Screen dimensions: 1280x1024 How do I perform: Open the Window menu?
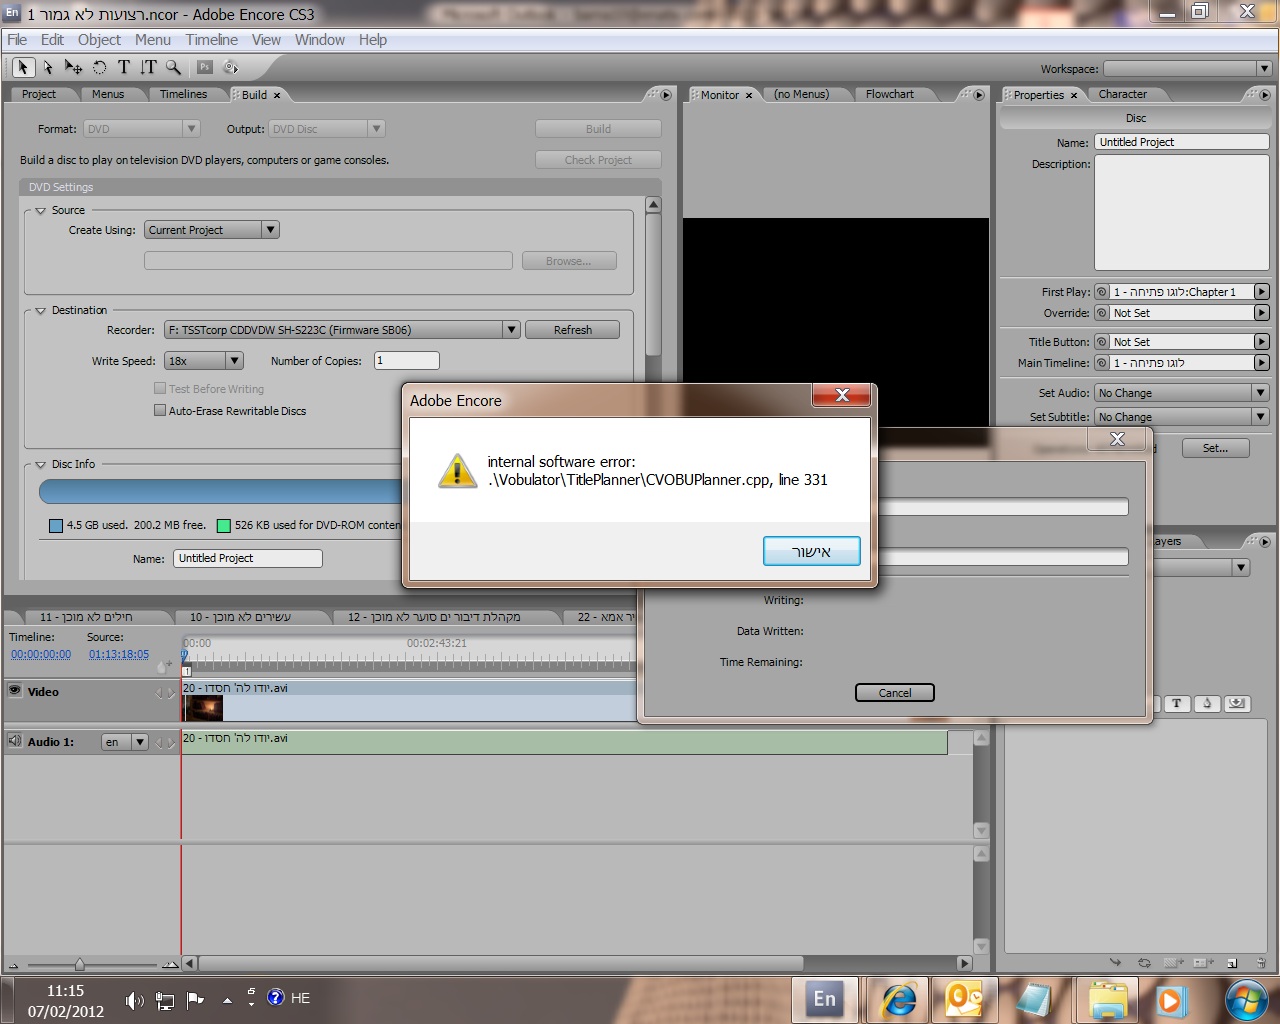point(320,40)
